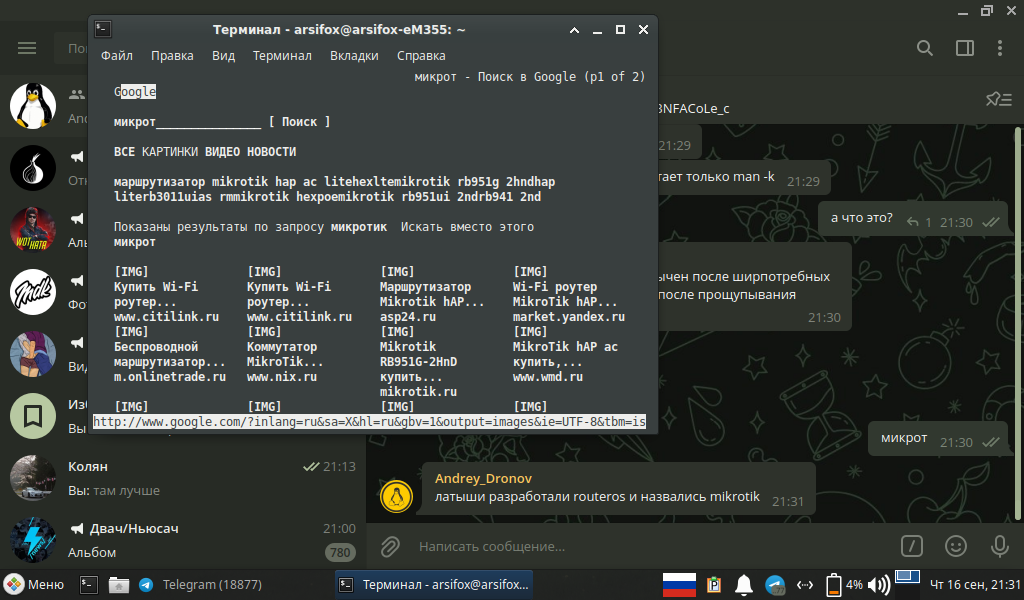Click the suggested микротик query
1024x600 pixels.
tap(359, 227)
